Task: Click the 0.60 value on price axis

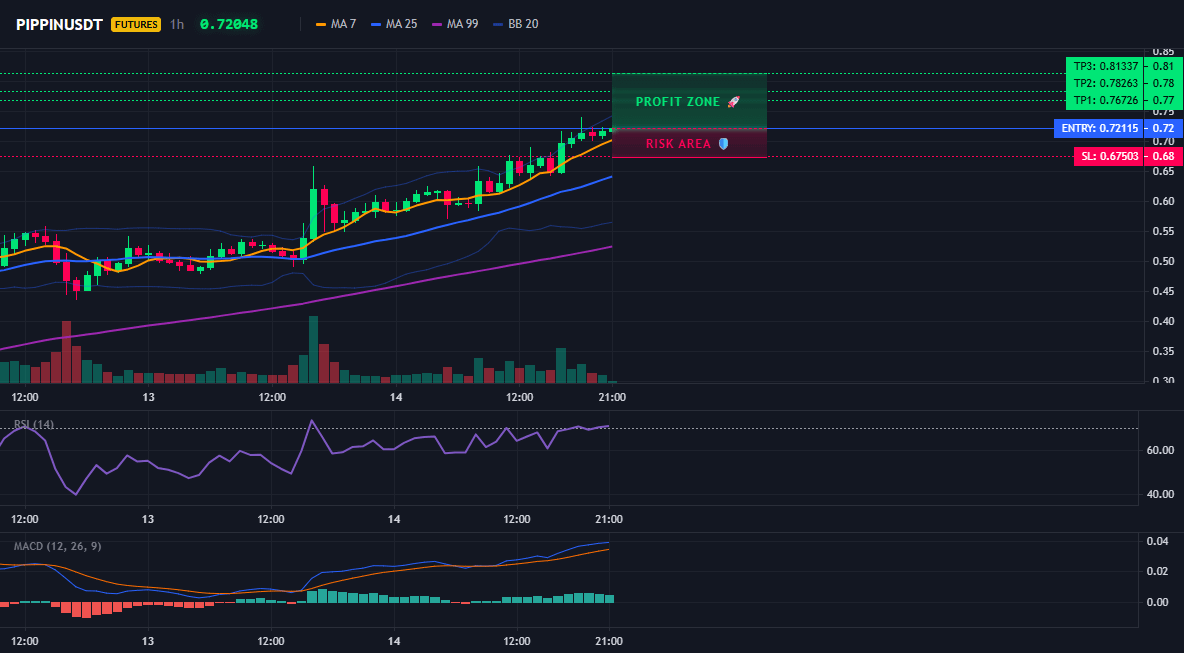Action: (x=1164, y=201)
